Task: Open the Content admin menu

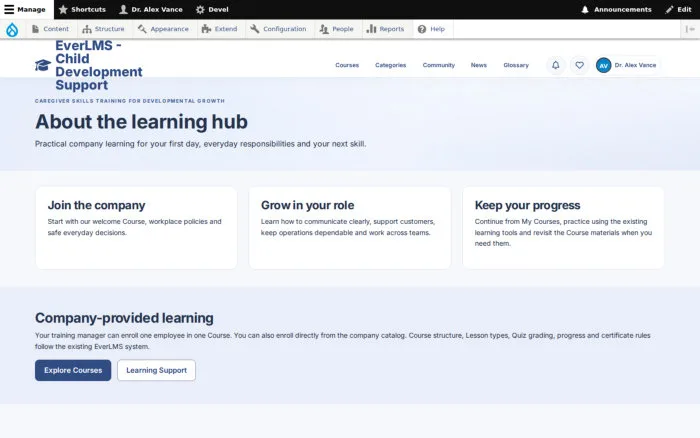Action: pos(50,29)
